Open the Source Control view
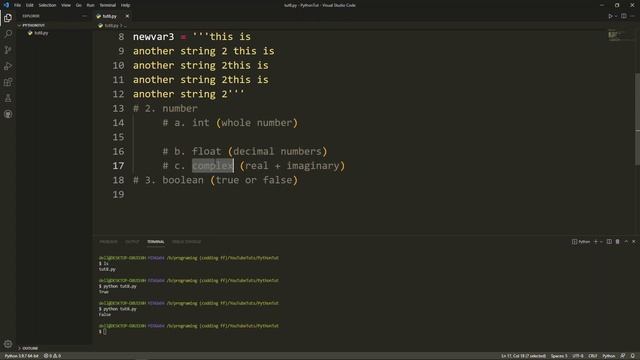The image size is (640, 360). click(x=8, y=50)
